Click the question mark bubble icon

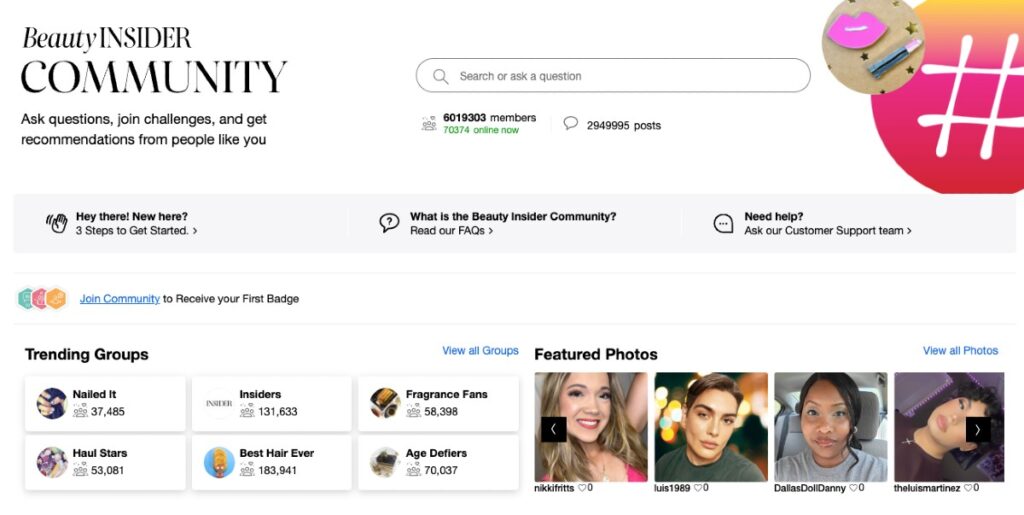pos(389,223)
